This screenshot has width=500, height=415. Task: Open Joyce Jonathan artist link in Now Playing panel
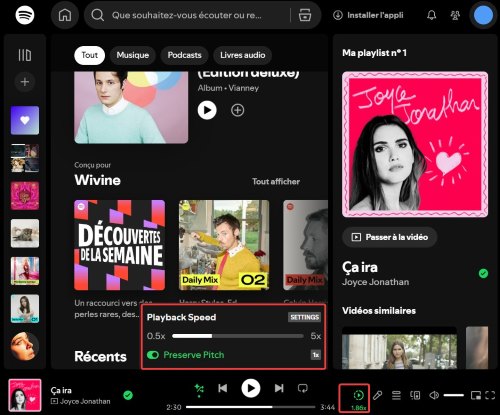[x=375, y=282]
